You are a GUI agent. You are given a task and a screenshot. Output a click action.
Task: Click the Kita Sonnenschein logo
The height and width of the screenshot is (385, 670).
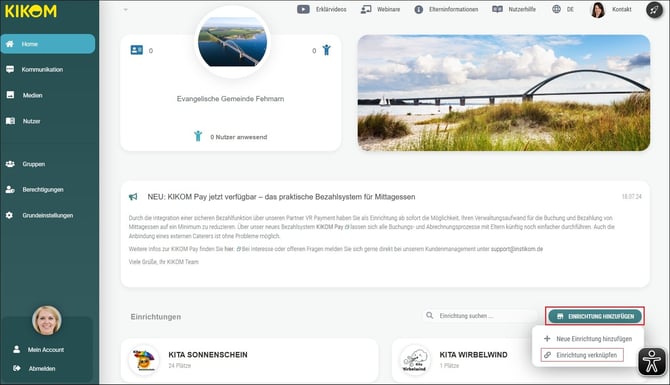[144, 360]
